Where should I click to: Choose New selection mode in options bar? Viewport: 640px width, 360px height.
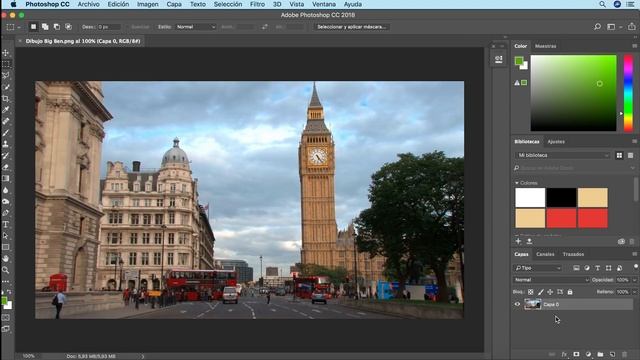[33, 27]
